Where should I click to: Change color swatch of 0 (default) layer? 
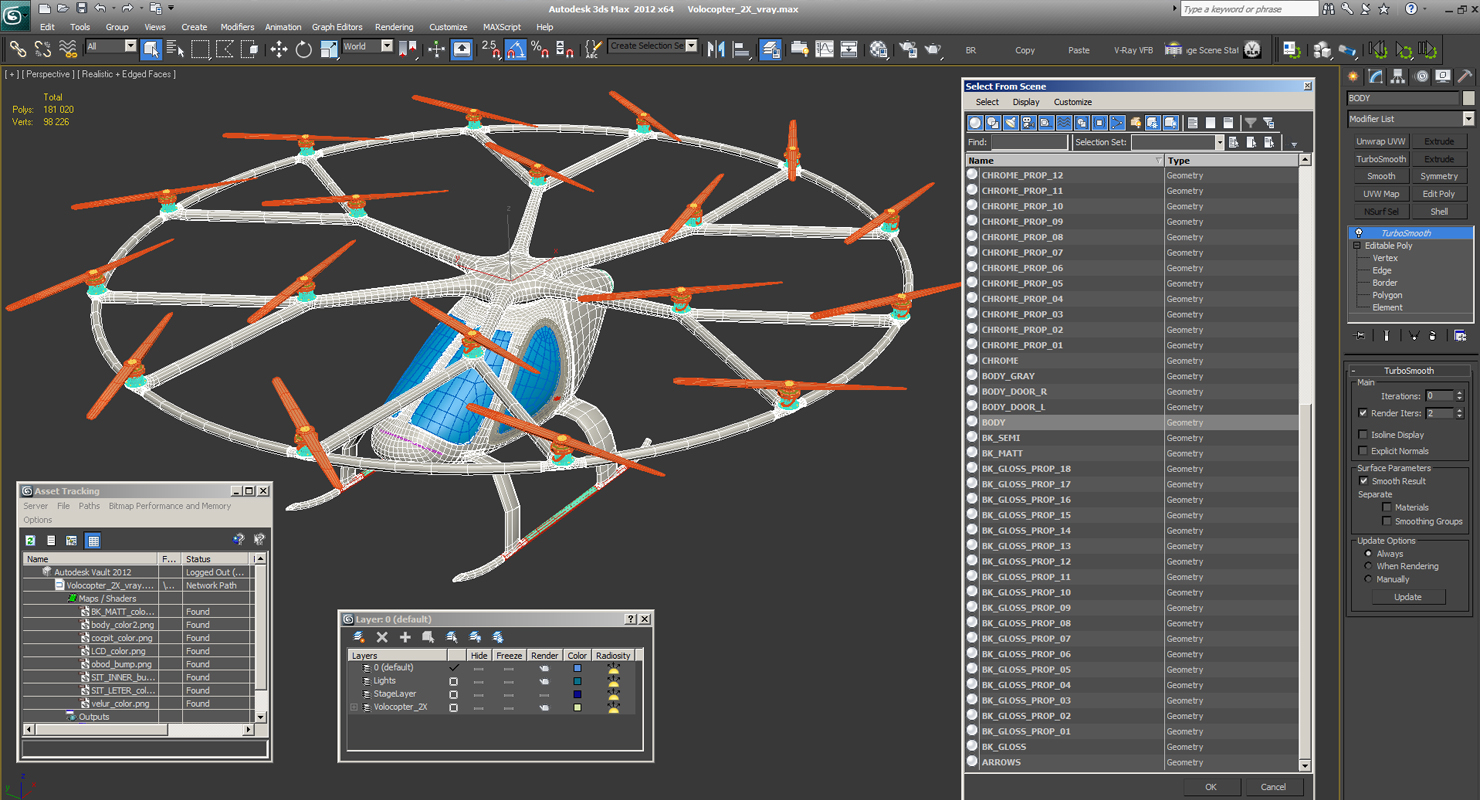577,668
